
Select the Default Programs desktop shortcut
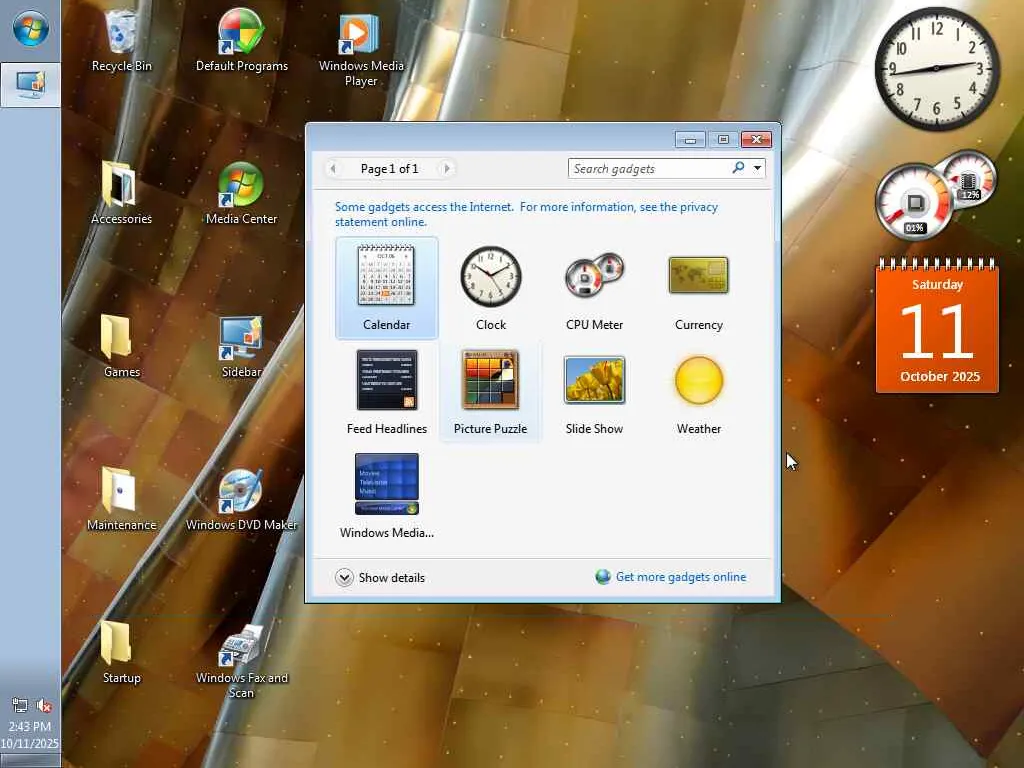pyautogui.click(x=242, y=40)
